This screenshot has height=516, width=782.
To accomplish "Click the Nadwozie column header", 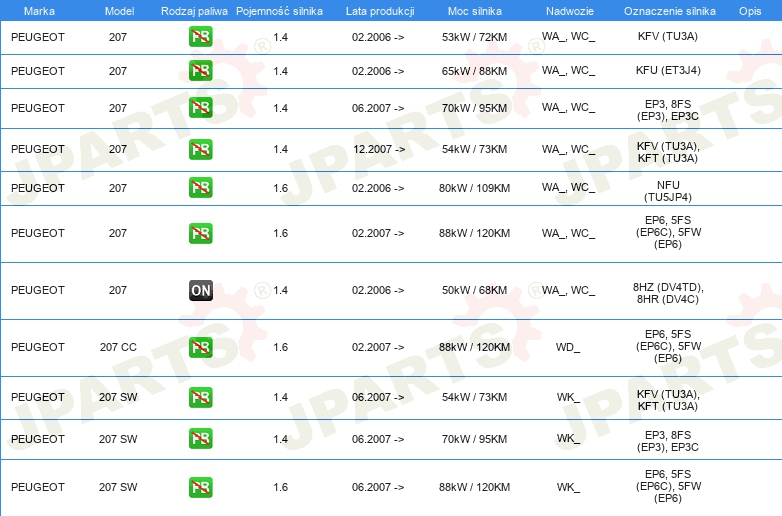I will [x=570, y=11].
